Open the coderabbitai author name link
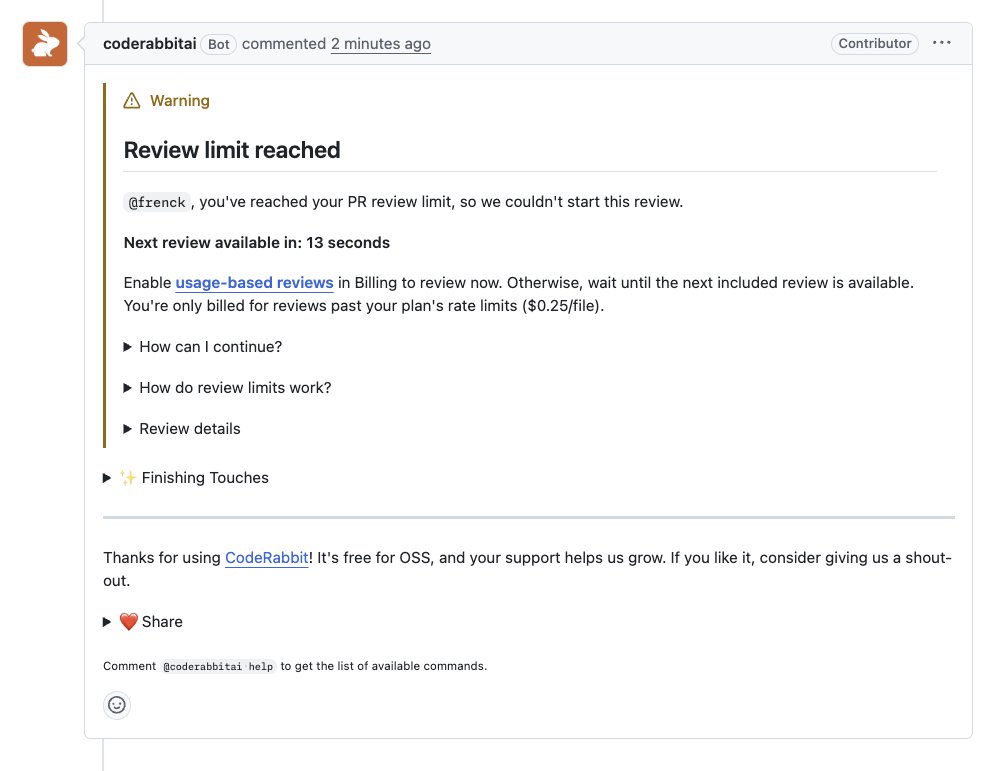994x771 pixels. [x=150, y=44]
